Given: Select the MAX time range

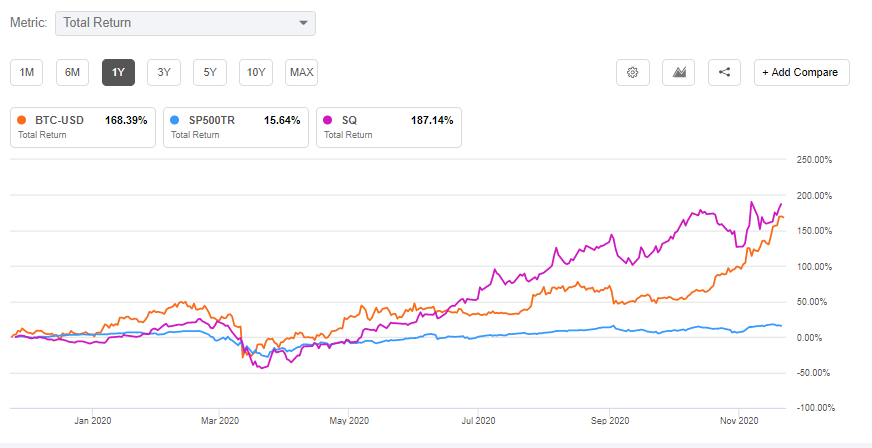Looking at the screenshot, I should click(x=301, y=72).
